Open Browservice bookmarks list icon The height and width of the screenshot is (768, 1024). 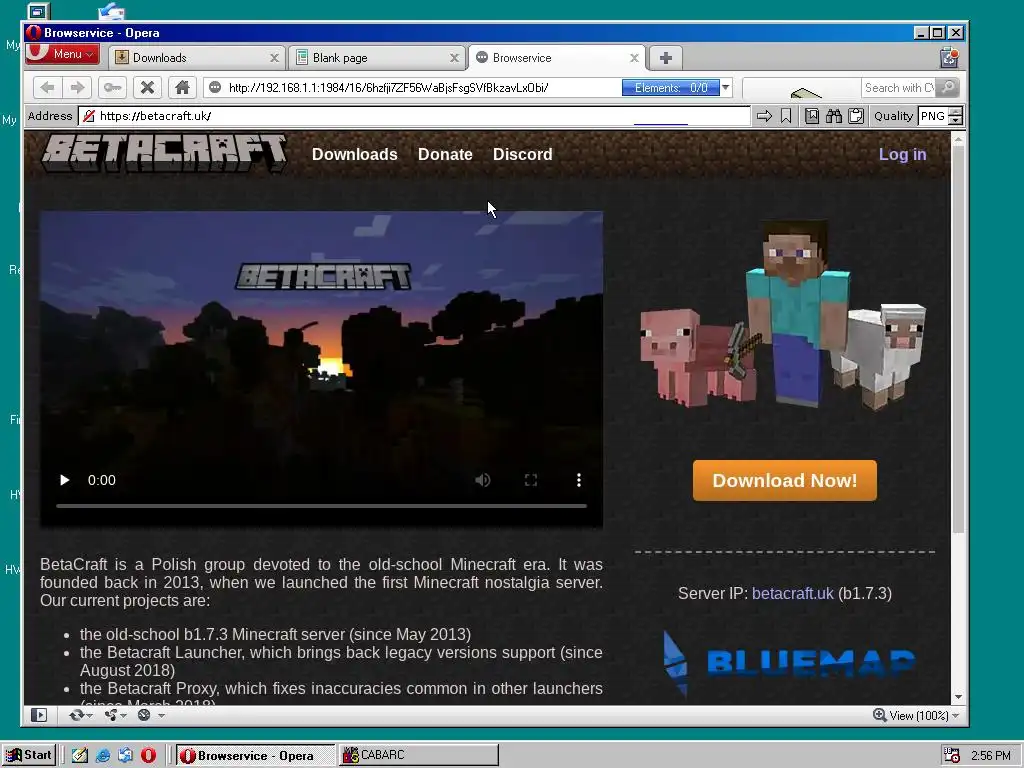pos(812,116)
